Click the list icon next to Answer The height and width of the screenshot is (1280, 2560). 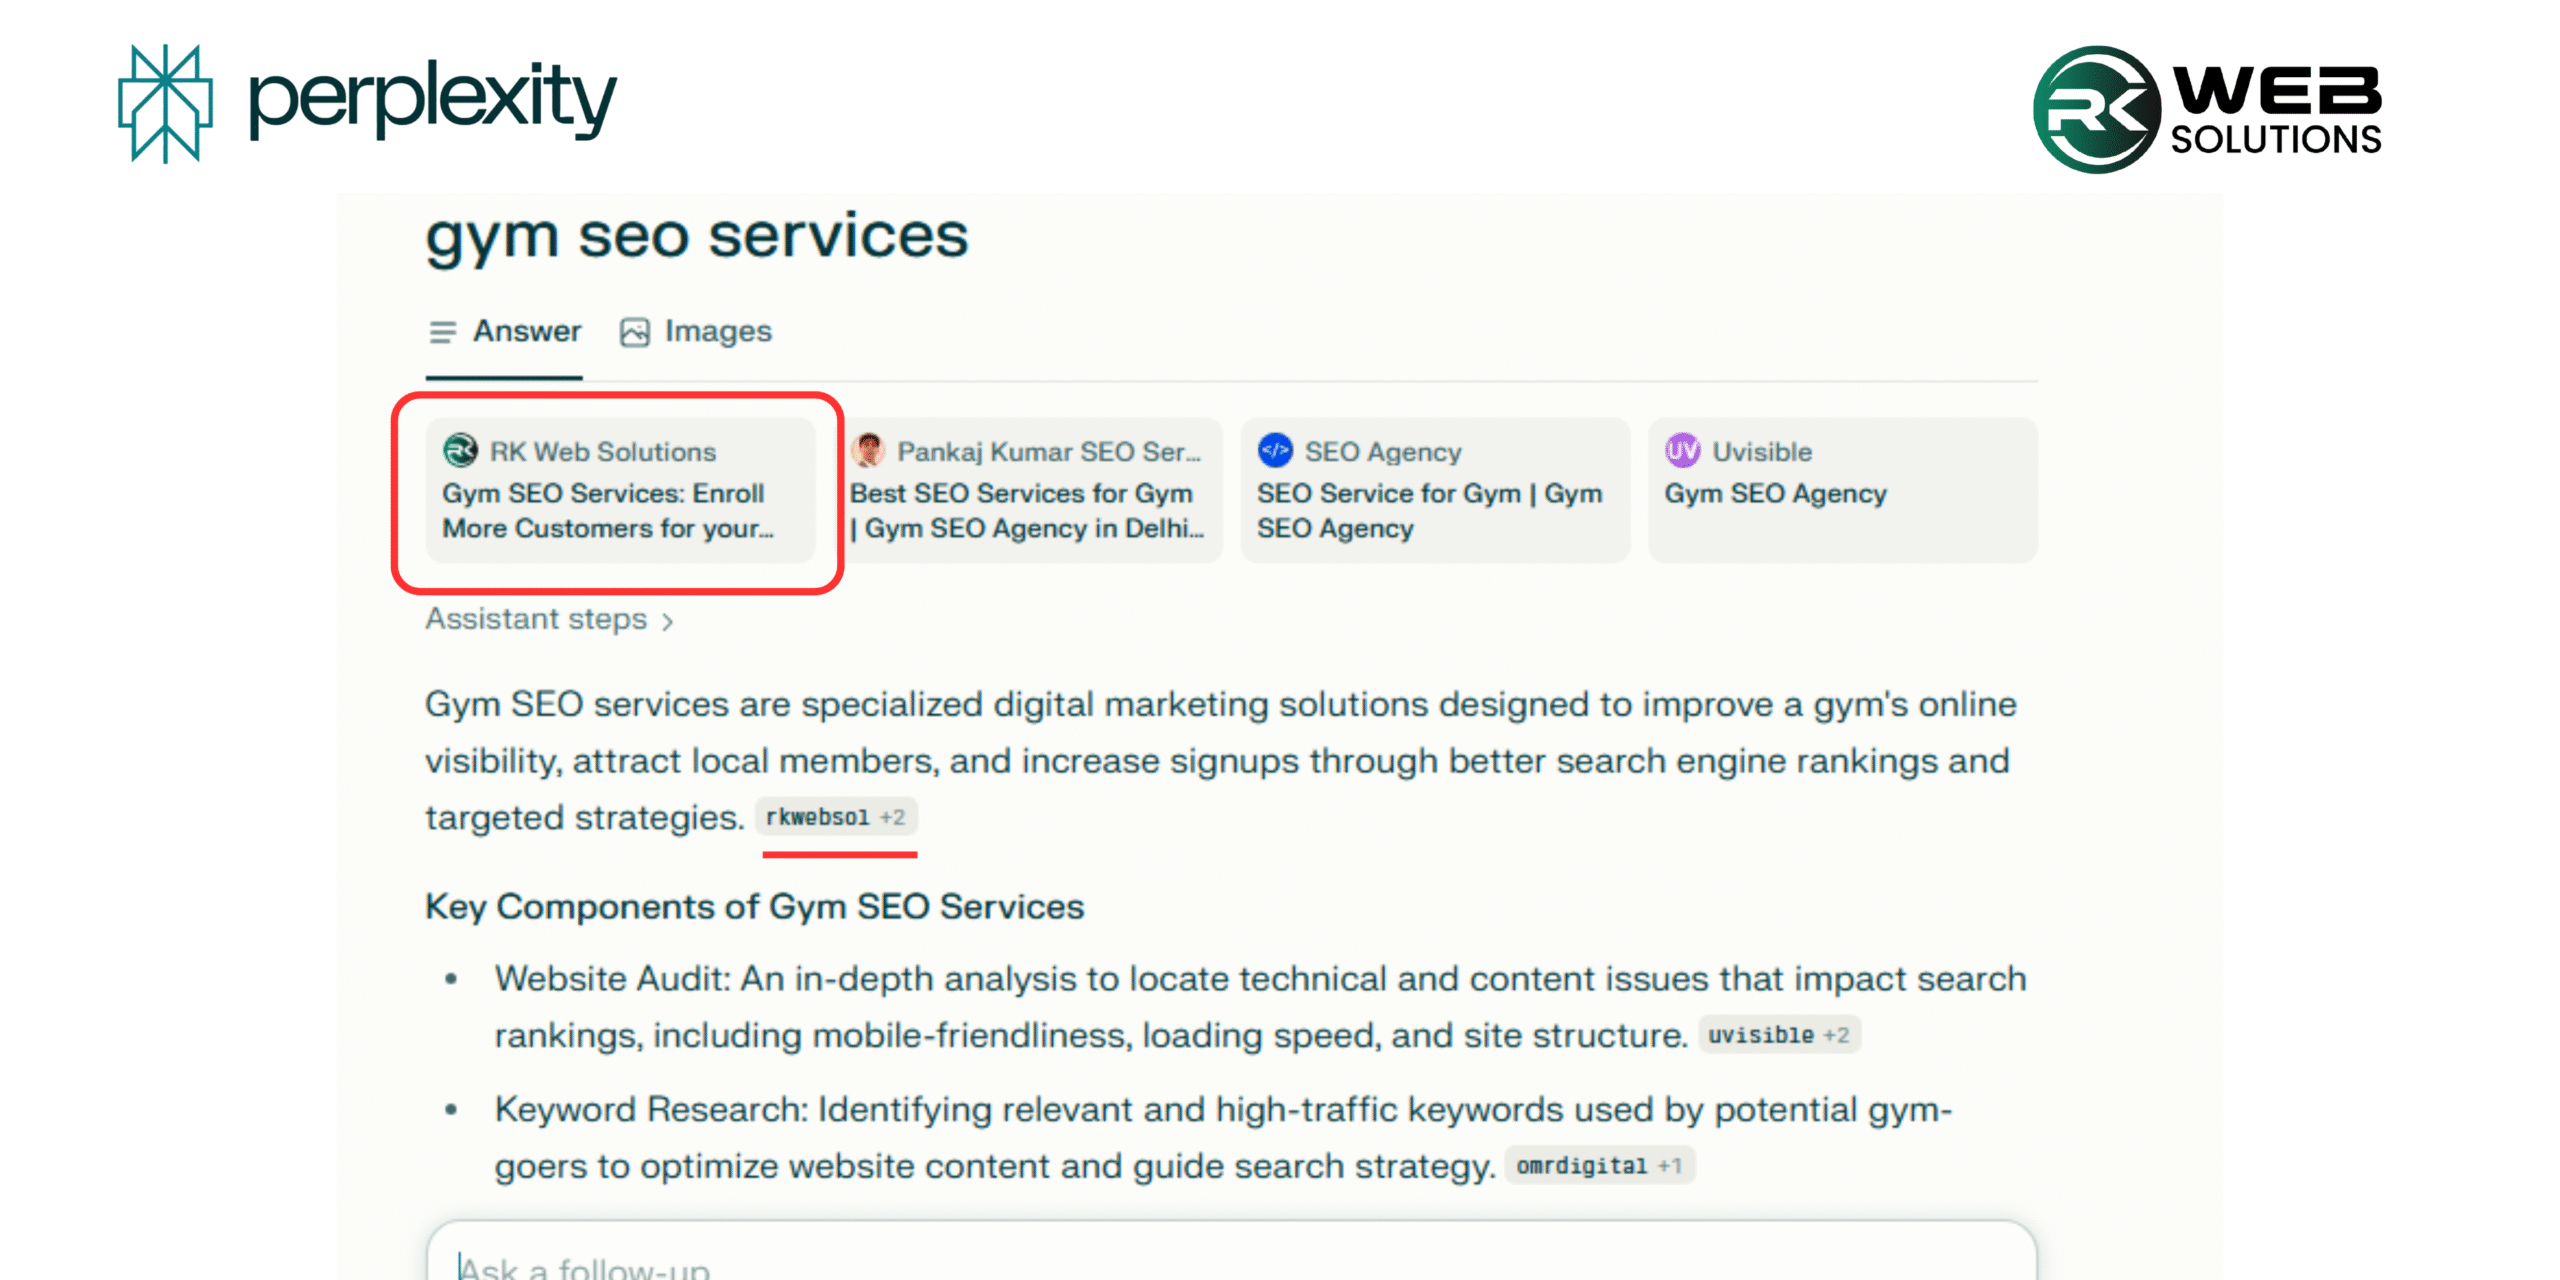443,331
